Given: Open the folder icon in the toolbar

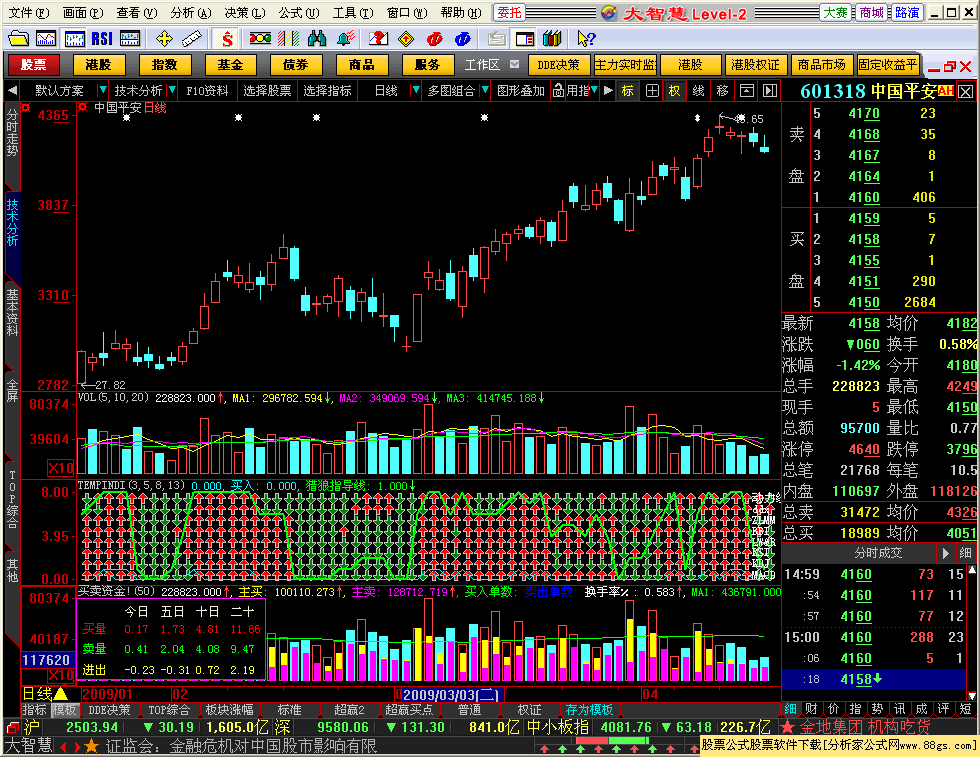Looking at the screenshot, I should click(x=18, y=39).
